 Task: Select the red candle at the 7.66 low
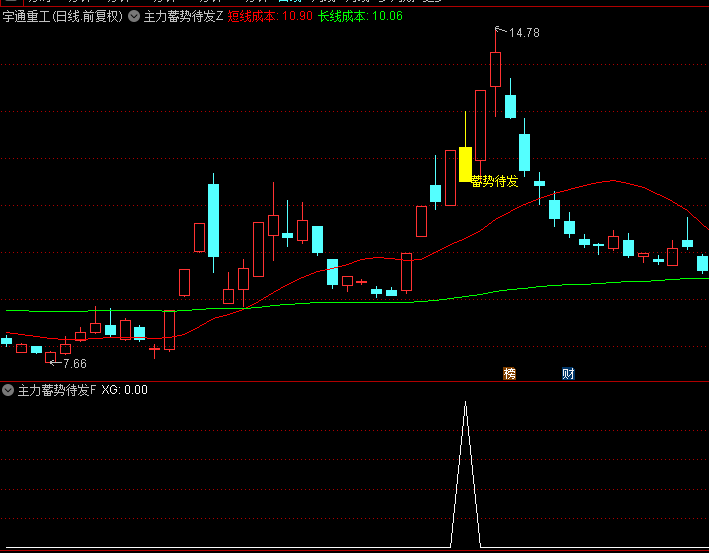(51, 357)
